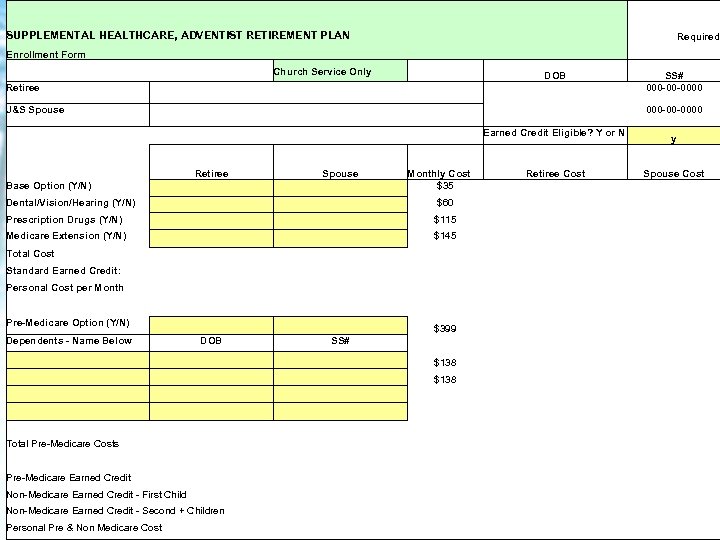Select the $60 monthly cost value
720x540 pixels.
click(x=444, y=202)
